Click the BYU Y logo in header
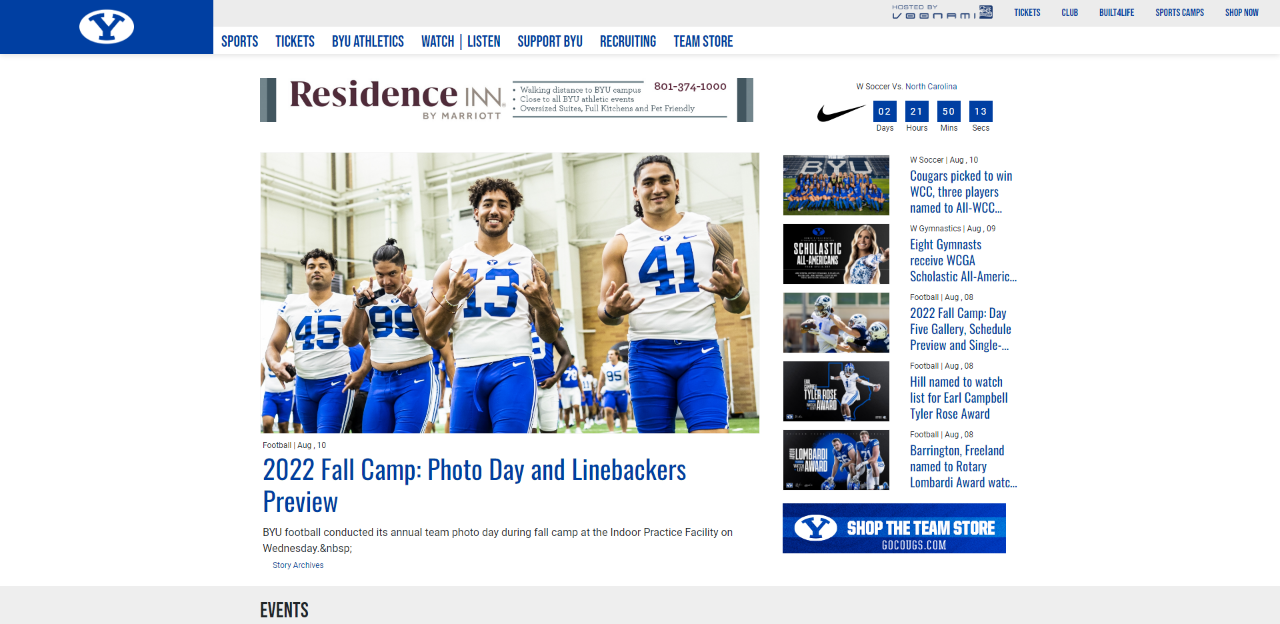 (106, 27)
